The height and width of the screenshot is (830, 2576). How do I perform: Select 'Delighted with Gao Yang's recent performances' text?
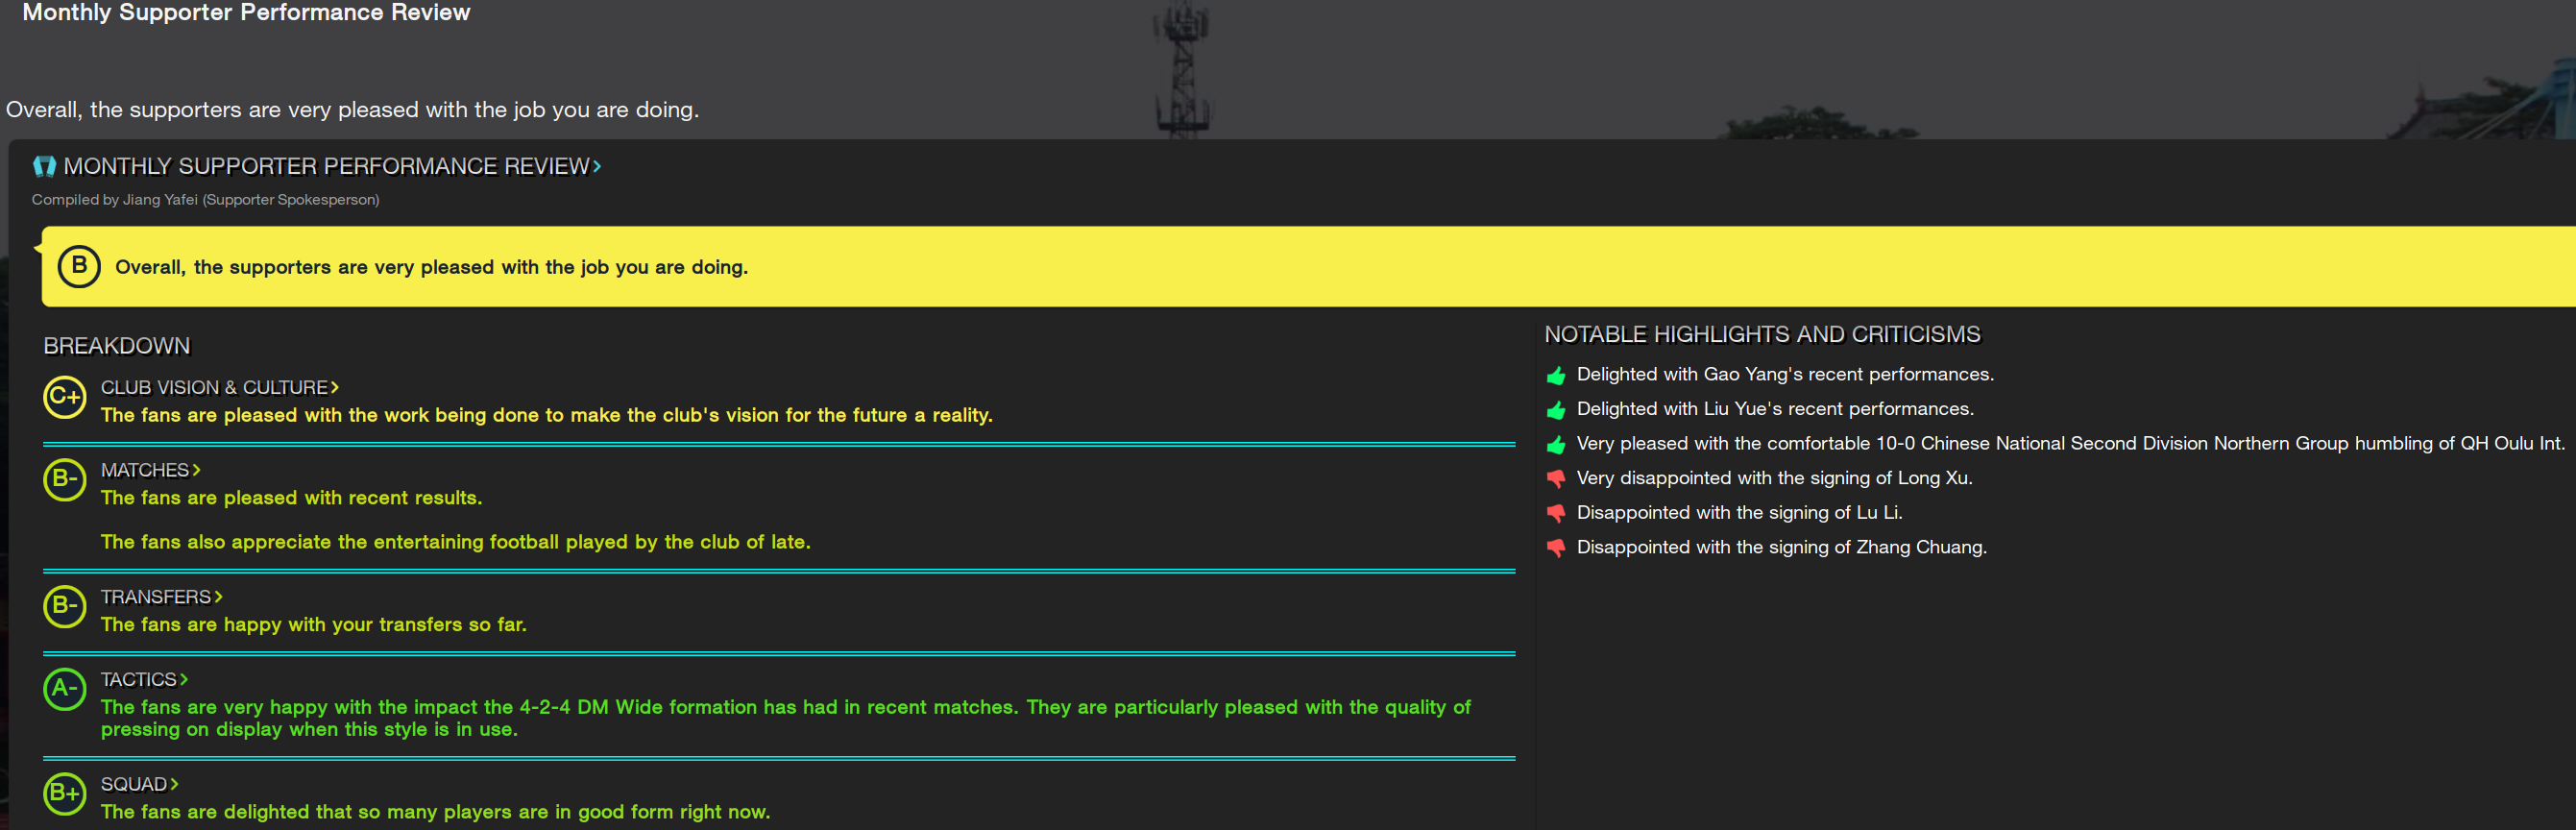click(x=1785, y=374)
